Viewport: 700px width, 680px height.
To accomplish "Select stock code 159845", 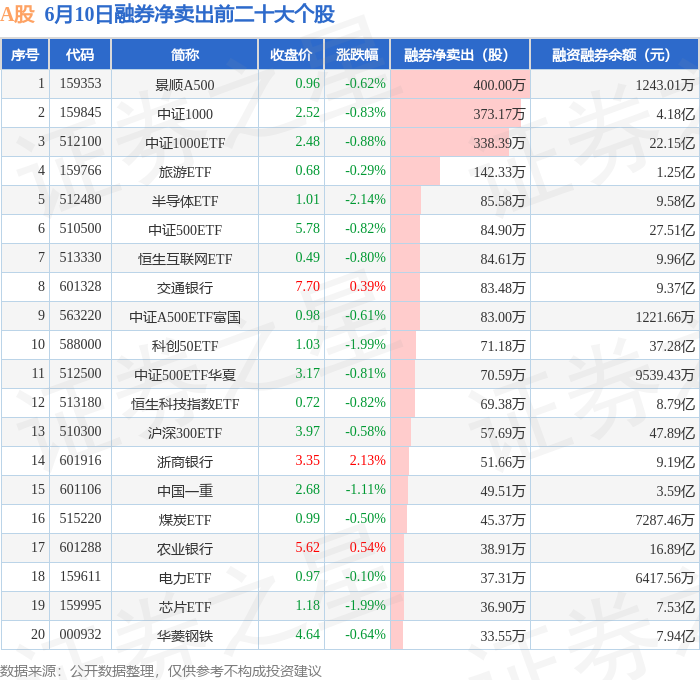I will 80,113.
